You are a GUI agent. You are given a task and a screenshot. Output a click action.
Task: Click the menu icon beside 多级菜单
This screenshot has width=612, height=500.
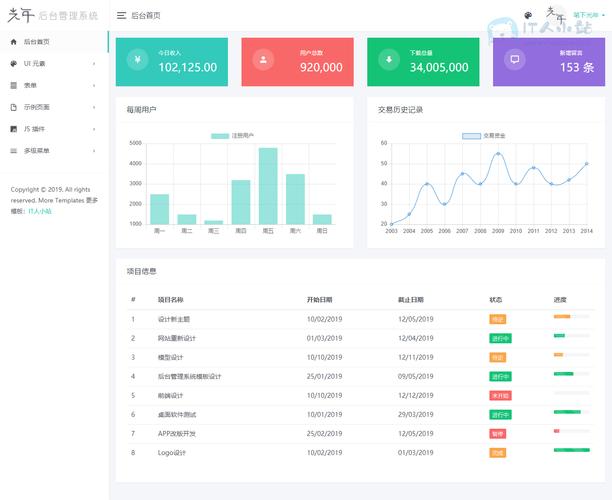click(x=14, y=151)
